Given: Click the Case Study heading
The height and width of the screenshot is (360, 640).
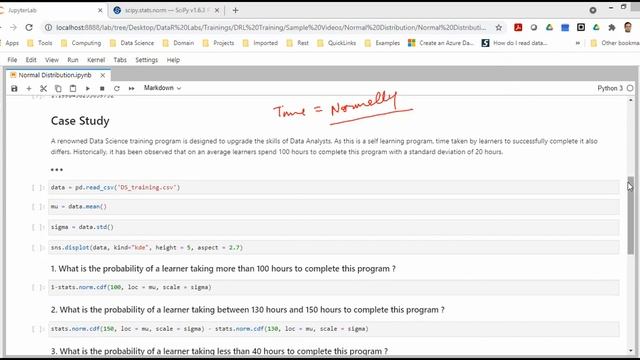Looking at the screenshot, I should 80,121.
